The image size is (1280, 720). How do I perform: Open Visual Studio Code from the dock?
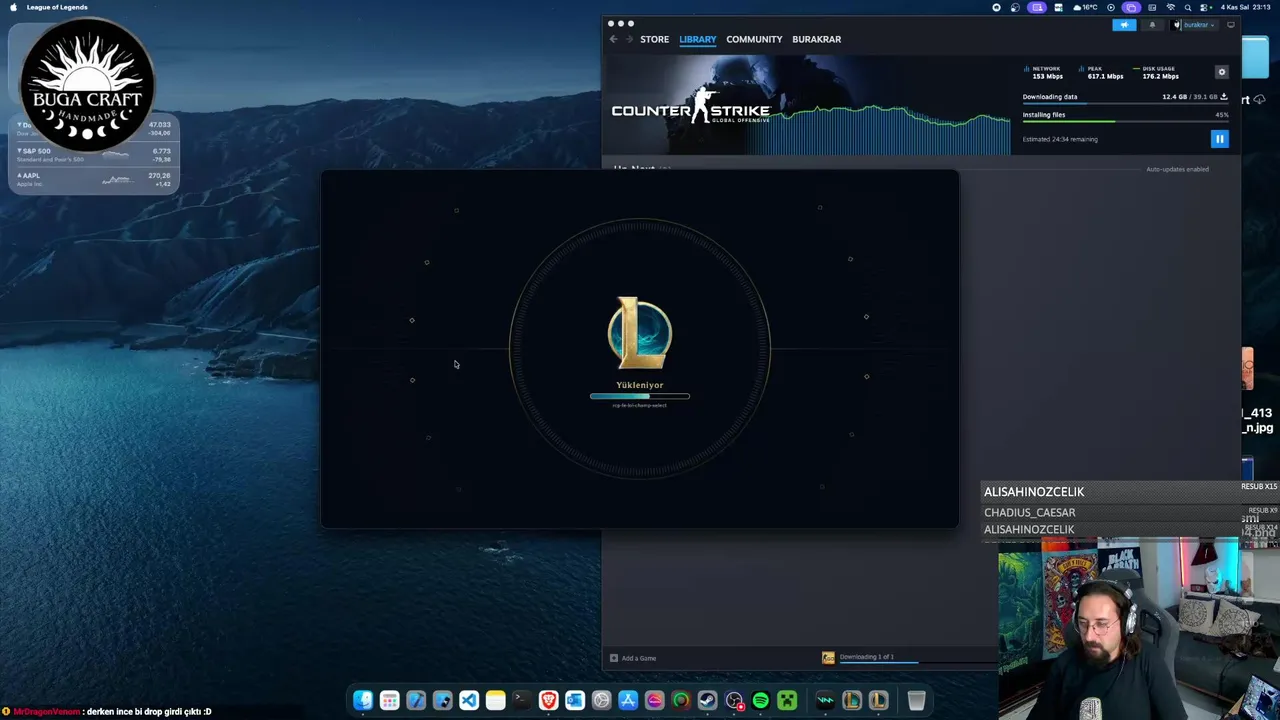tap(468, 700)
